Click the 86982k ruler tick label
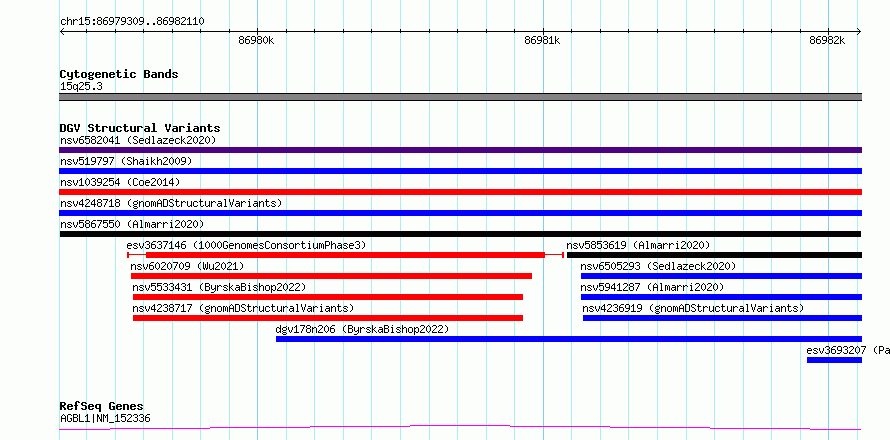The height and width of the screenshot is (440, 890). click(827, 41)
